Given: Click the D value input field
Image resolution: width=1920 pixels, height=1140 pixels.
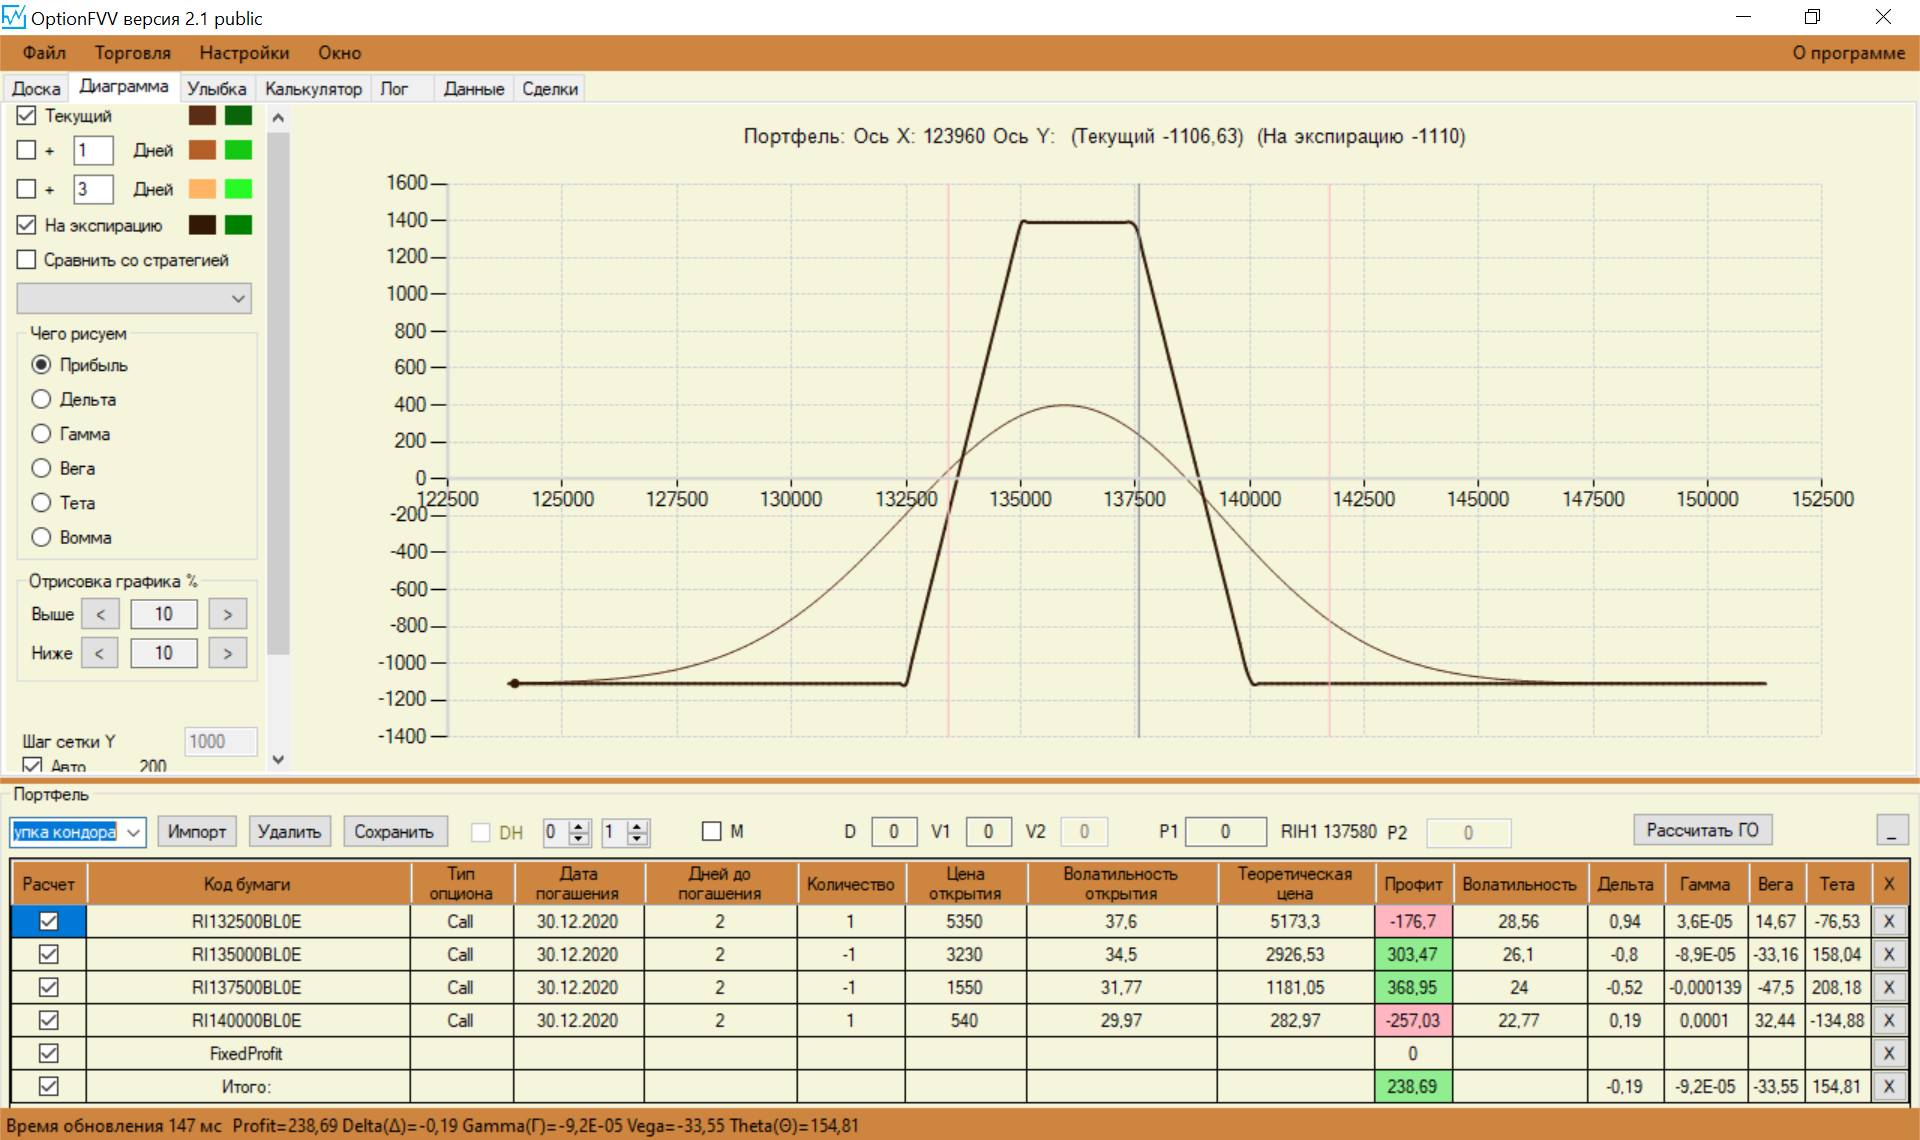Looking at the screenshot, I should point(893,832).
